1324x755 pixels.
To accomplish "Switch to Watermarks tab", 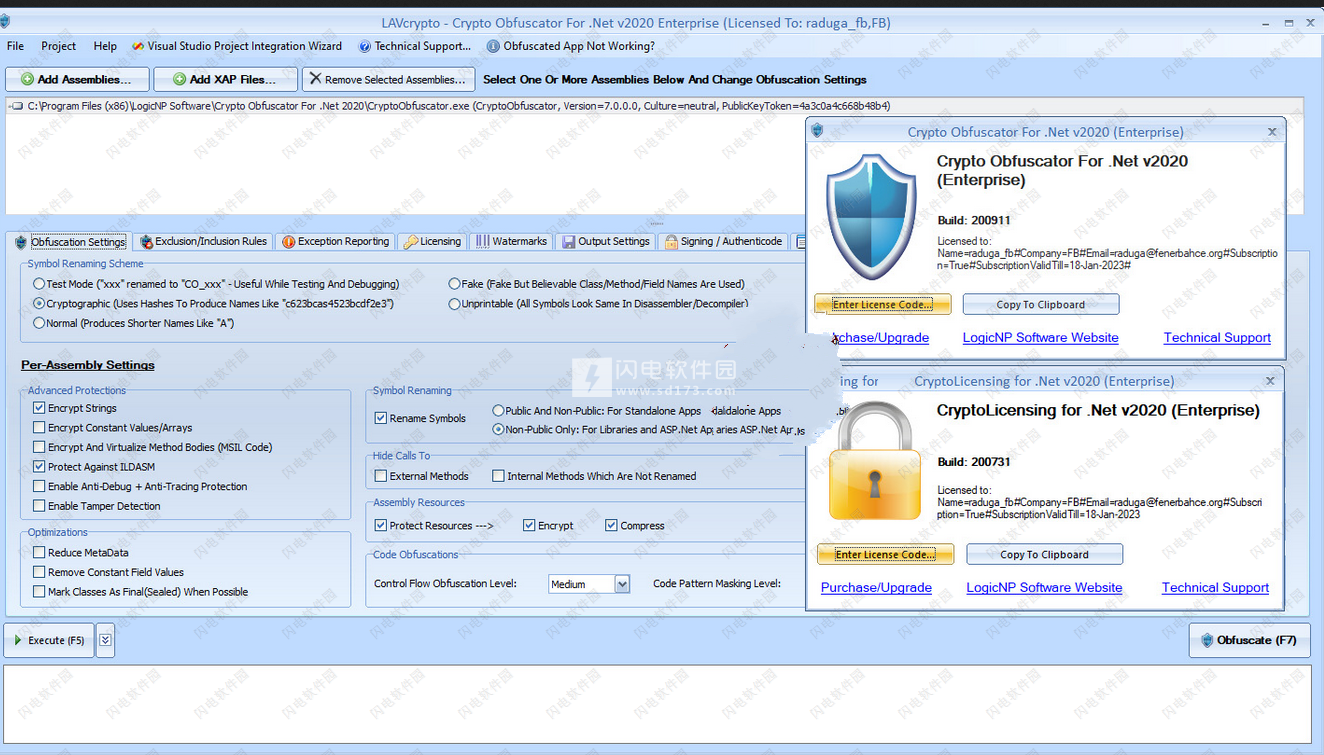I will [x=511, y=241].
